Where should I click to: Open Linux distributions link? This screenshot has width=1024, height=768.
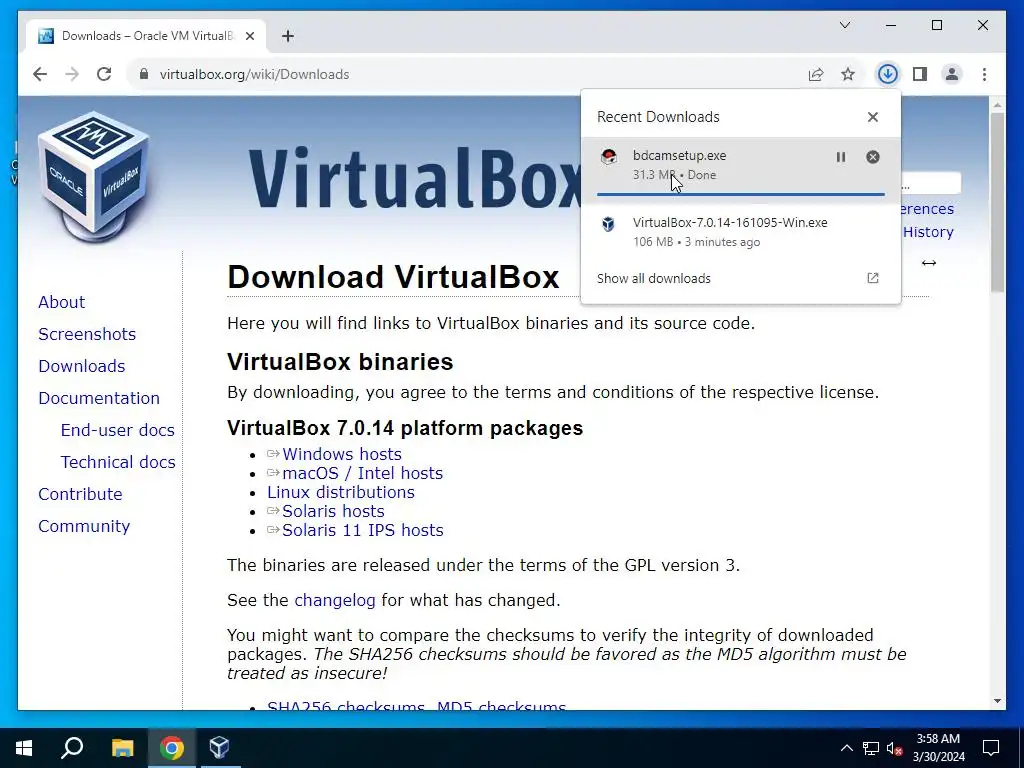340,492
